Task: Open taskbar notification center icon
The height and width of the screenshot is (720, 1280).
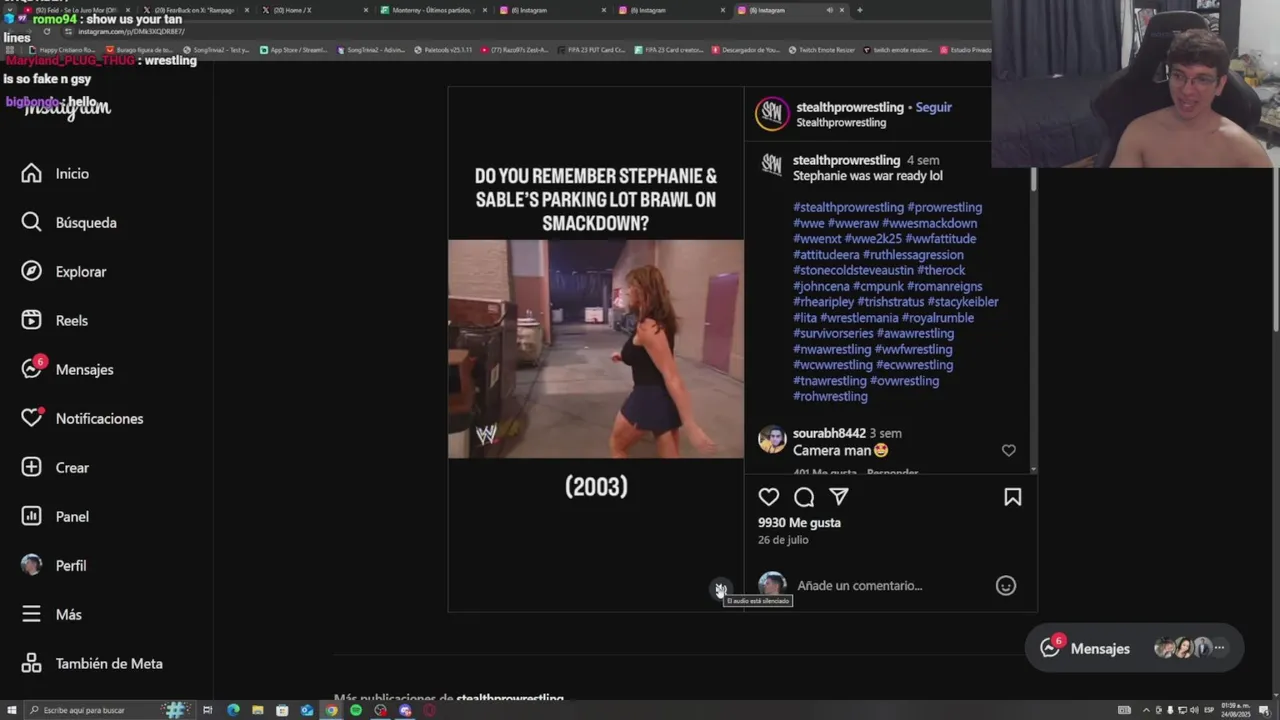Action: (1265, 710)
